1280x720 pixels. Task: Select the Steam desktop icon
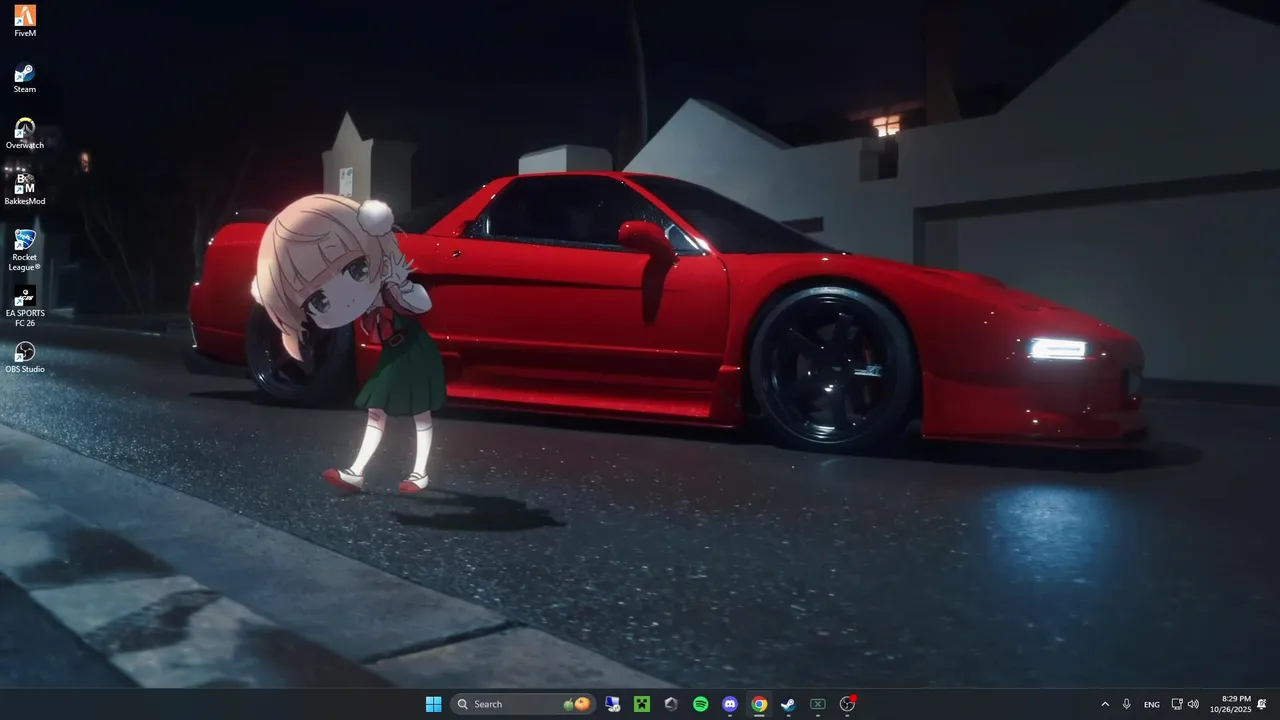pyautogui.click(x=25, y=78)
